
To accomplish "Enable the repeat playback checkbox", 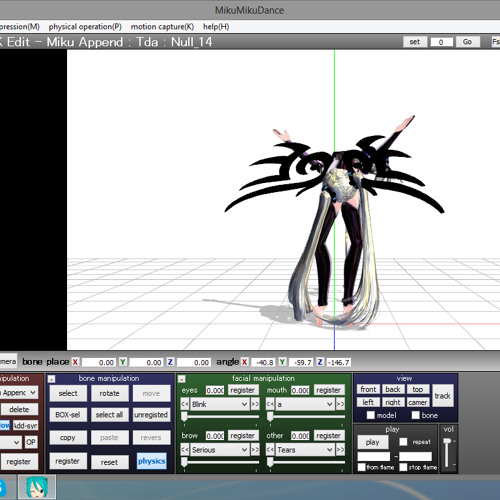I will (403, 442).
